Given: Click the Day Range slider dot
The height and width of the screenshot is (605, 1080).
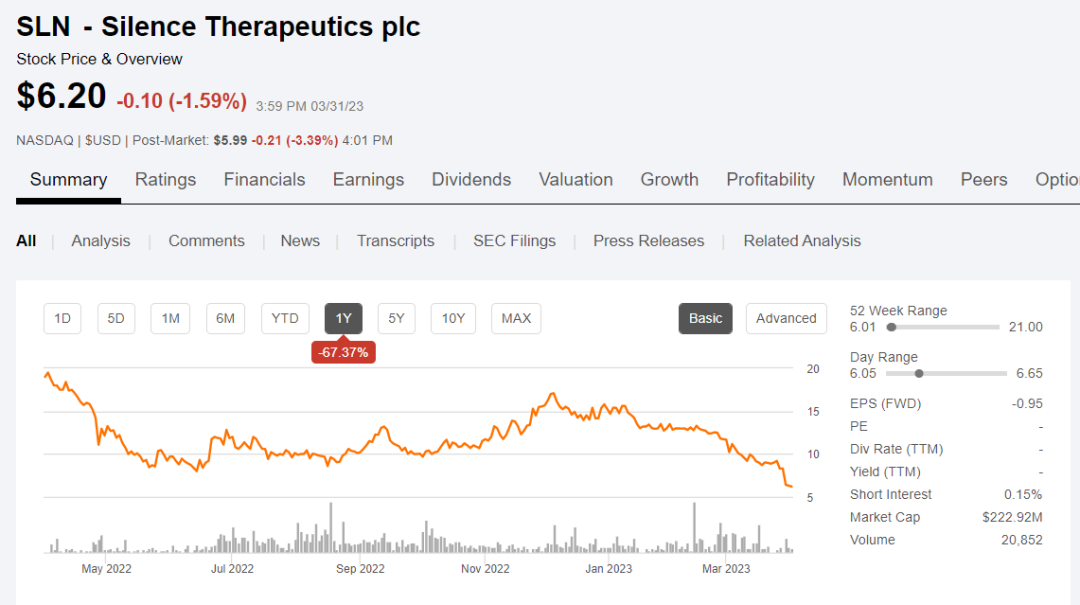Looking at the screenshot, I should [919, 373].
